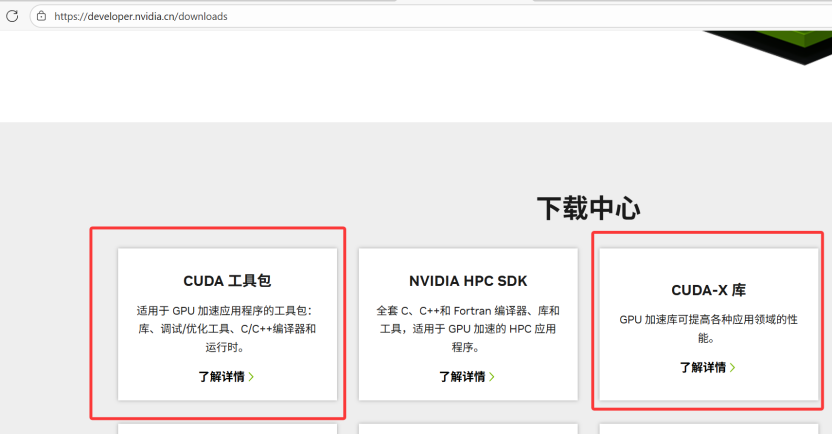Click 了解详情 under NVIDIA HPC SDK
This screenshot has height=434, width=832.
pos(462,377)
